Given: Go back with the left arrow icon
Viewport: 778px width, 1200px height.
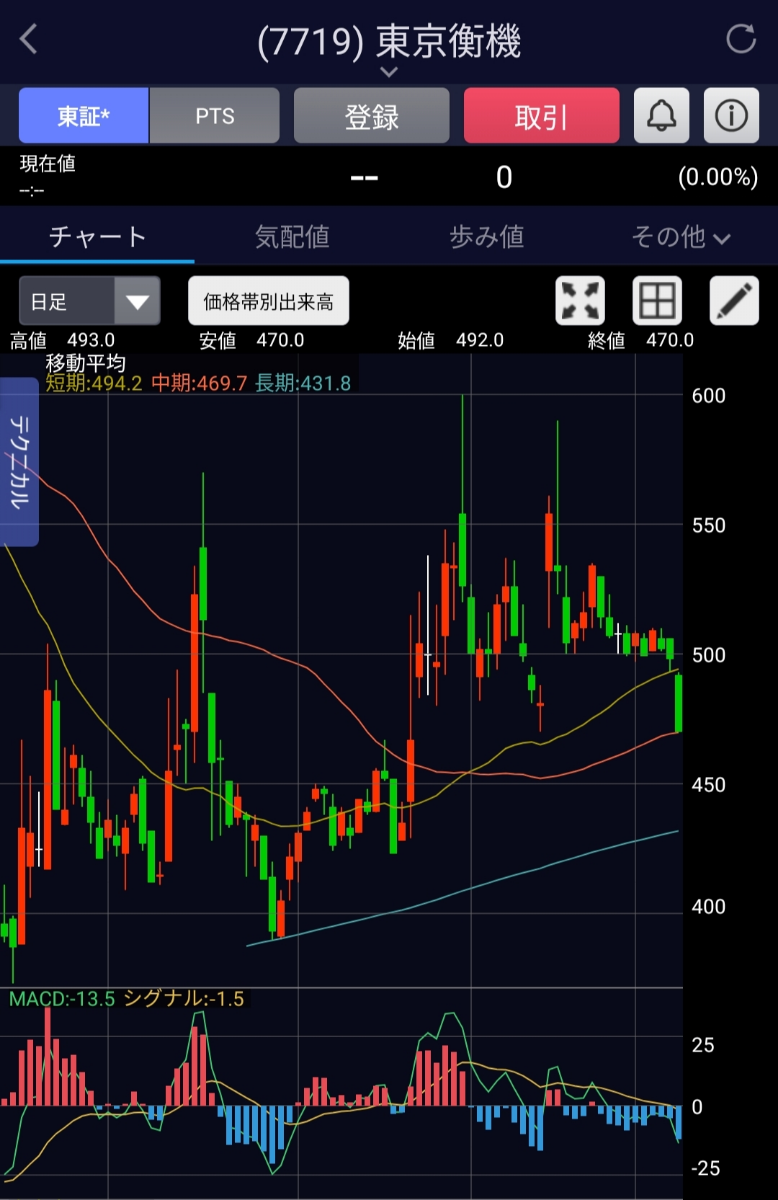Looking at the screenshot, I should (28, 40).
